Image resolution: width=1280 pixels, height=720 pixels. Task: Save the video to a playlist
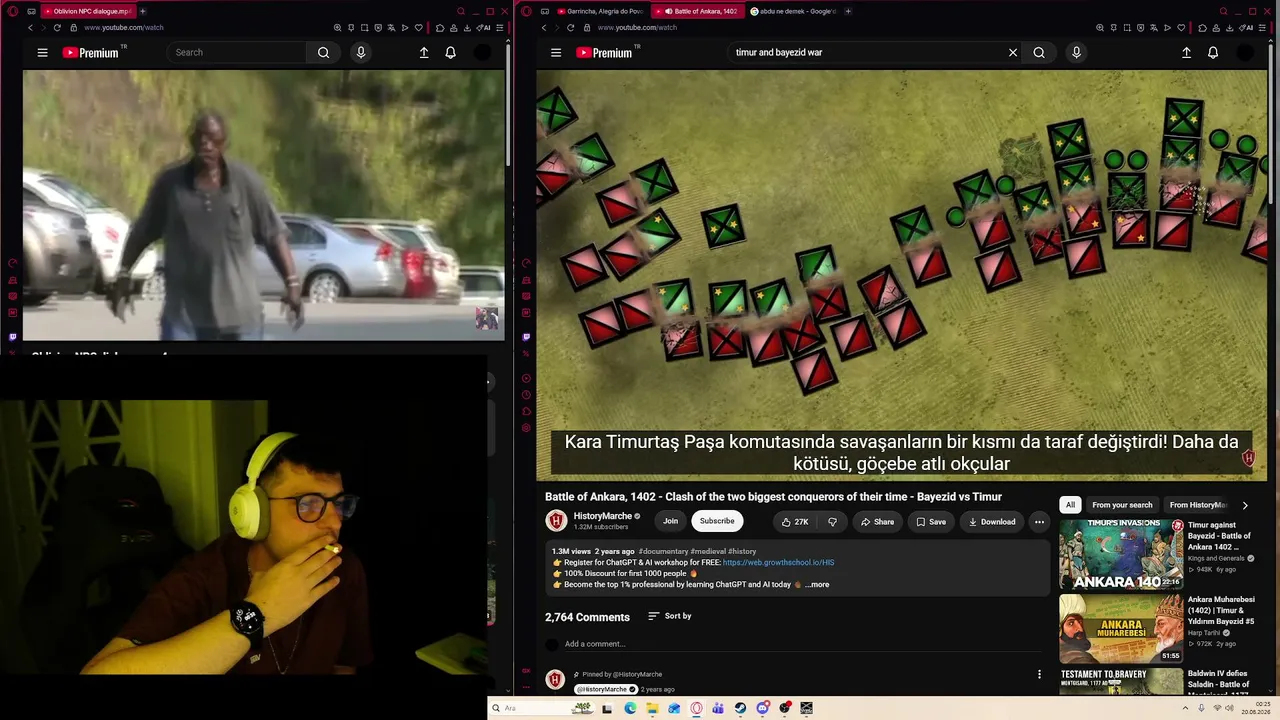[x=931, y=522]
